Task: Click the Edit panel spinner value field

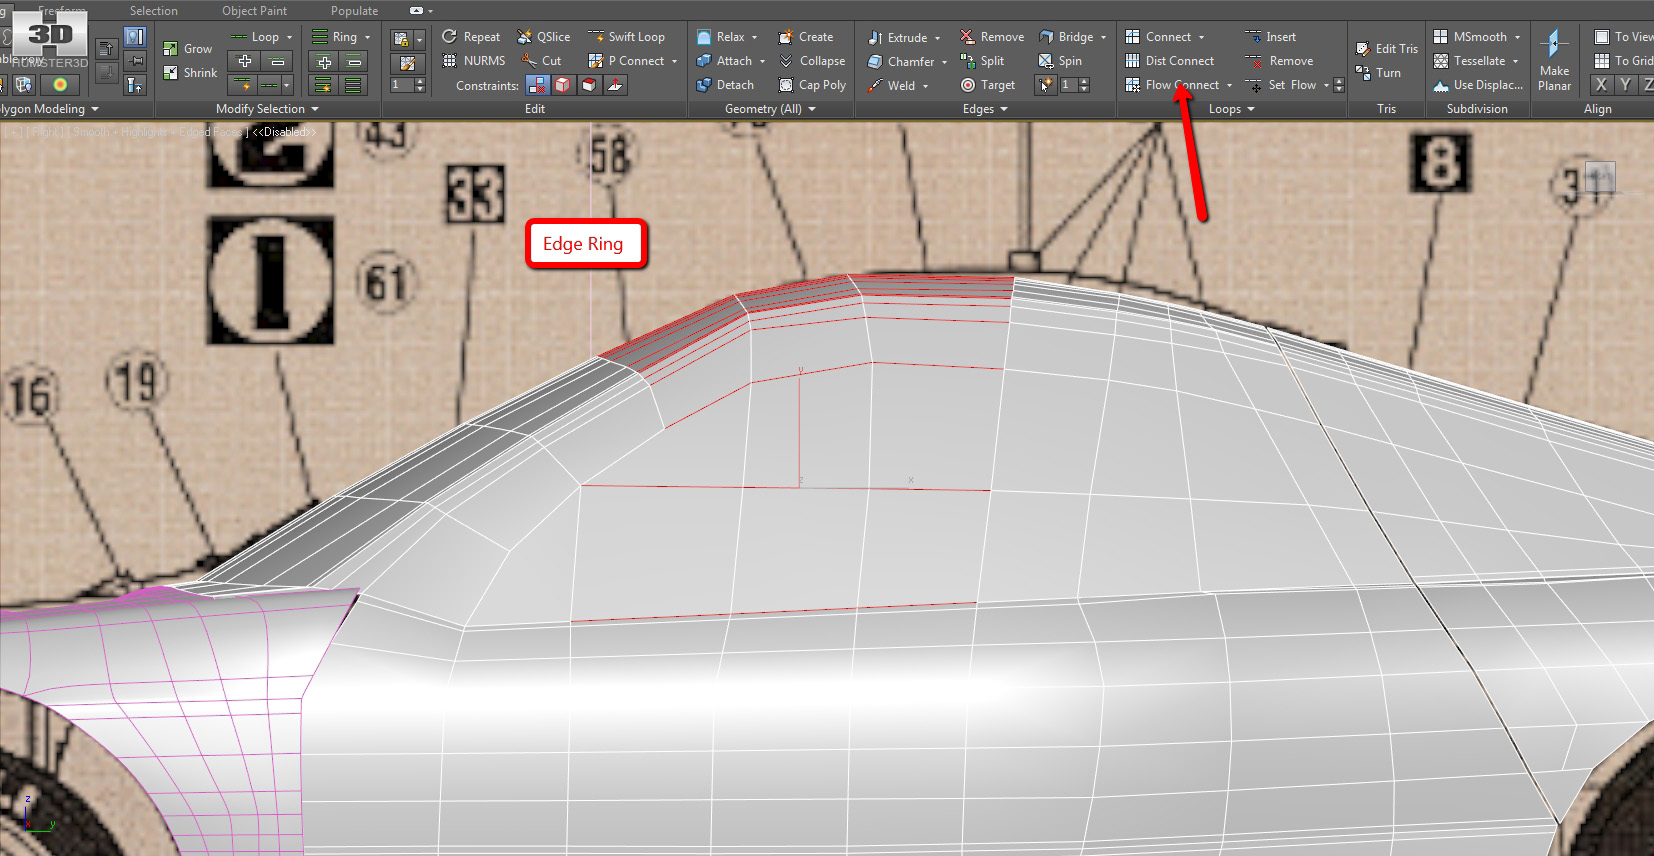Action: pos(402,85)
